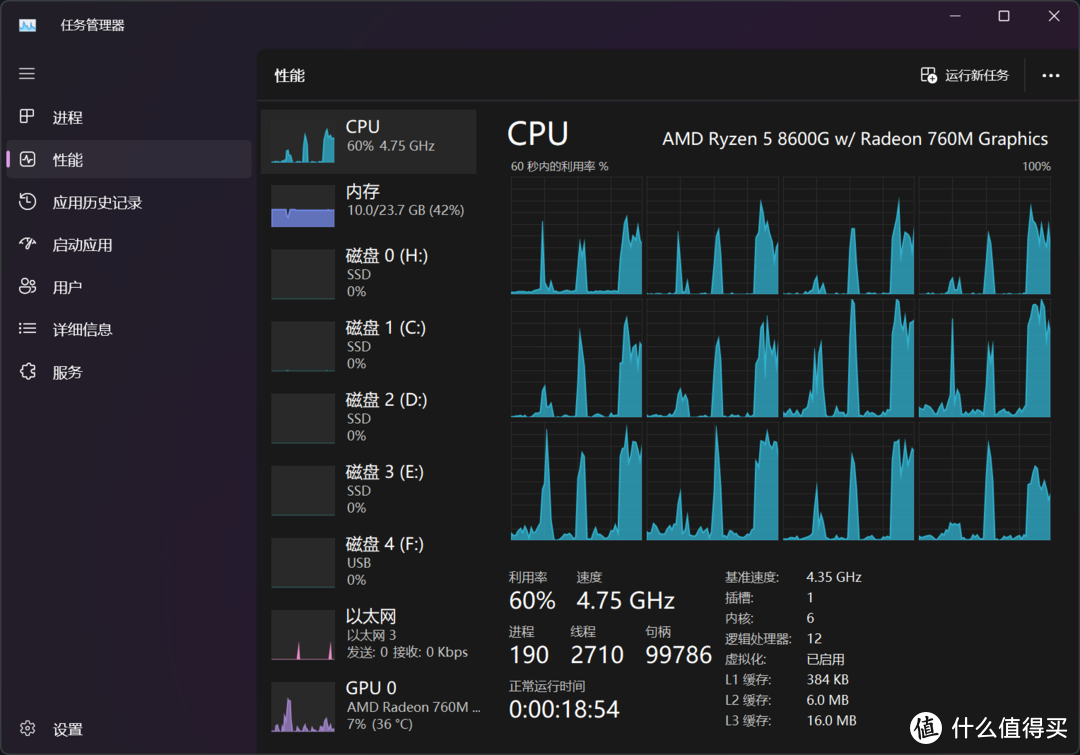
Task: Click the uptime value 0:00:18:54
Action: click(564, 709)
